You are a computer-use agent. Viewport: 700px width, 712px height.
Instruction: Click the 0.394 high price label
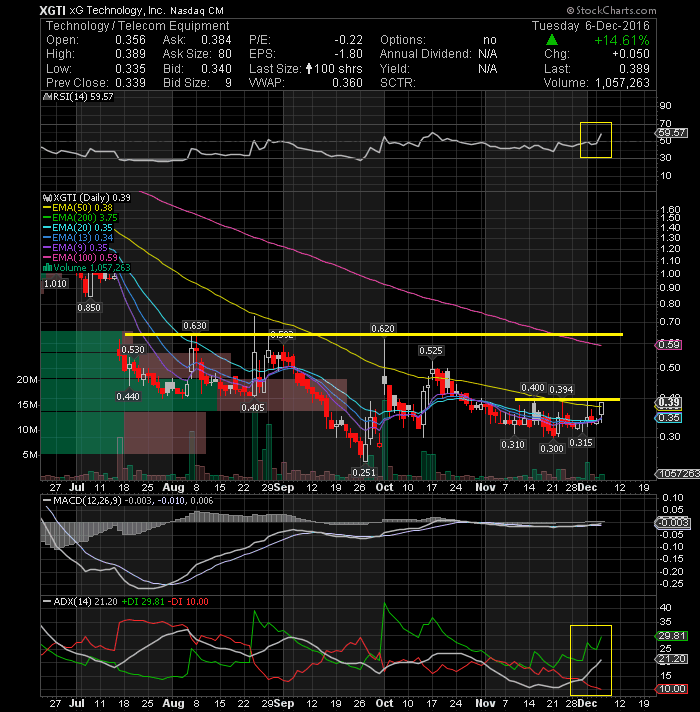pos(562,390)
